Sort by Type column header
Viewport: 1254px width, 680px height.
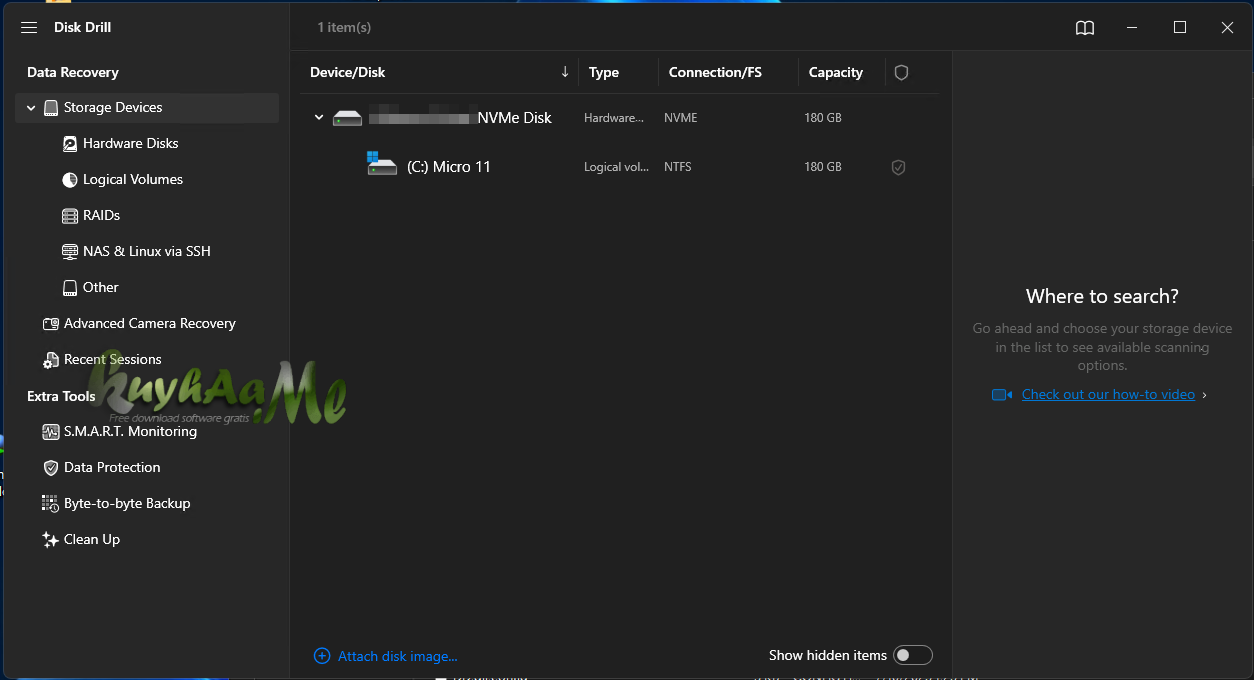[x=604, y=73]
